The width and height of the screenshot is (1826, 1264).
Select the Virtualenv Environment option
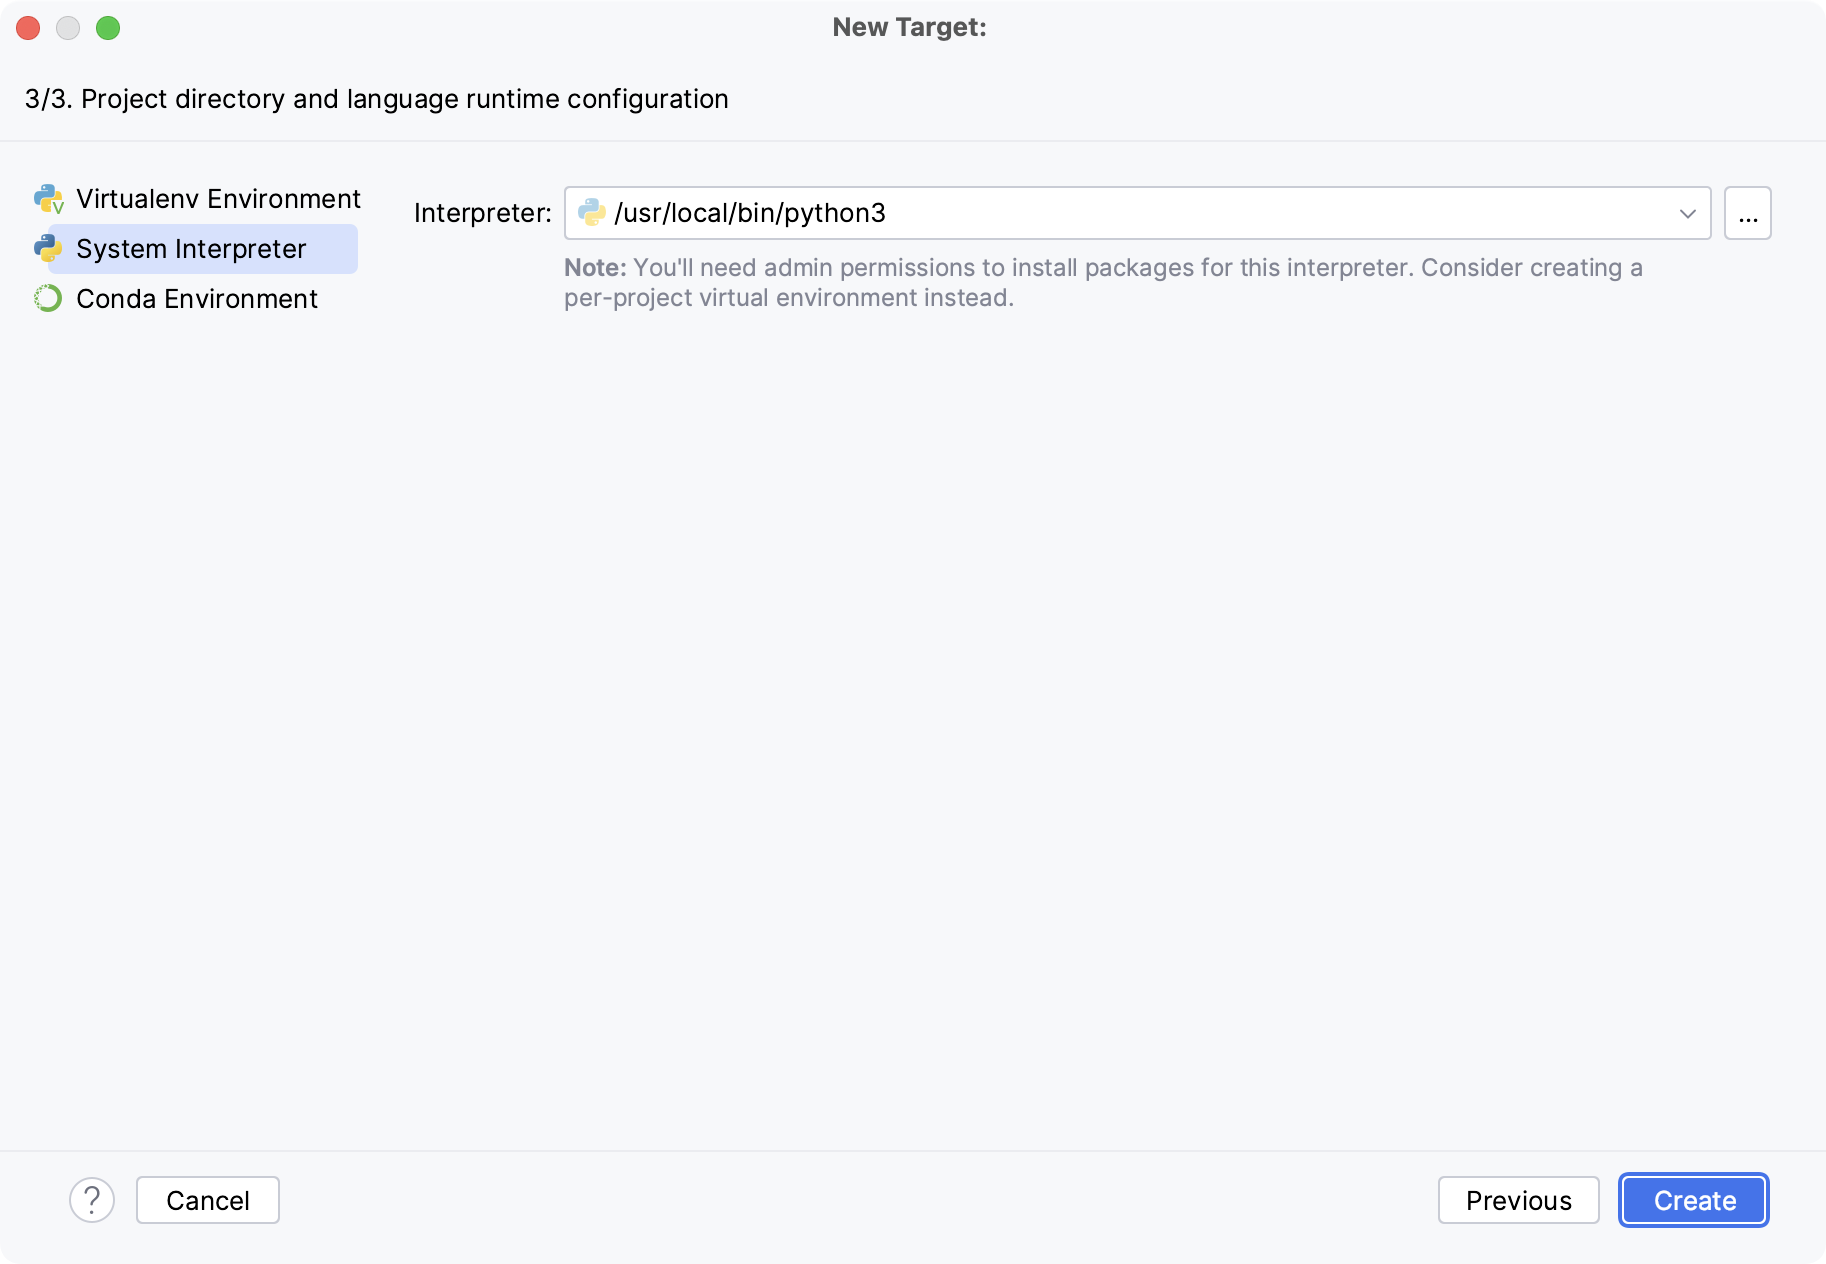[x=218, y=198]
